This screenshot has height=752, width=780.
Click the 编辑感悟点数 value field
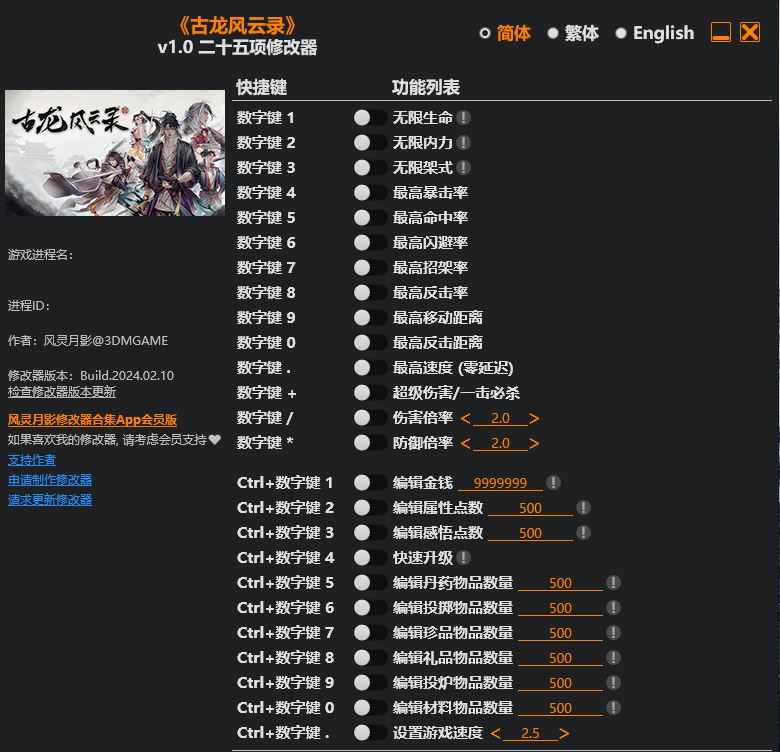530,533
